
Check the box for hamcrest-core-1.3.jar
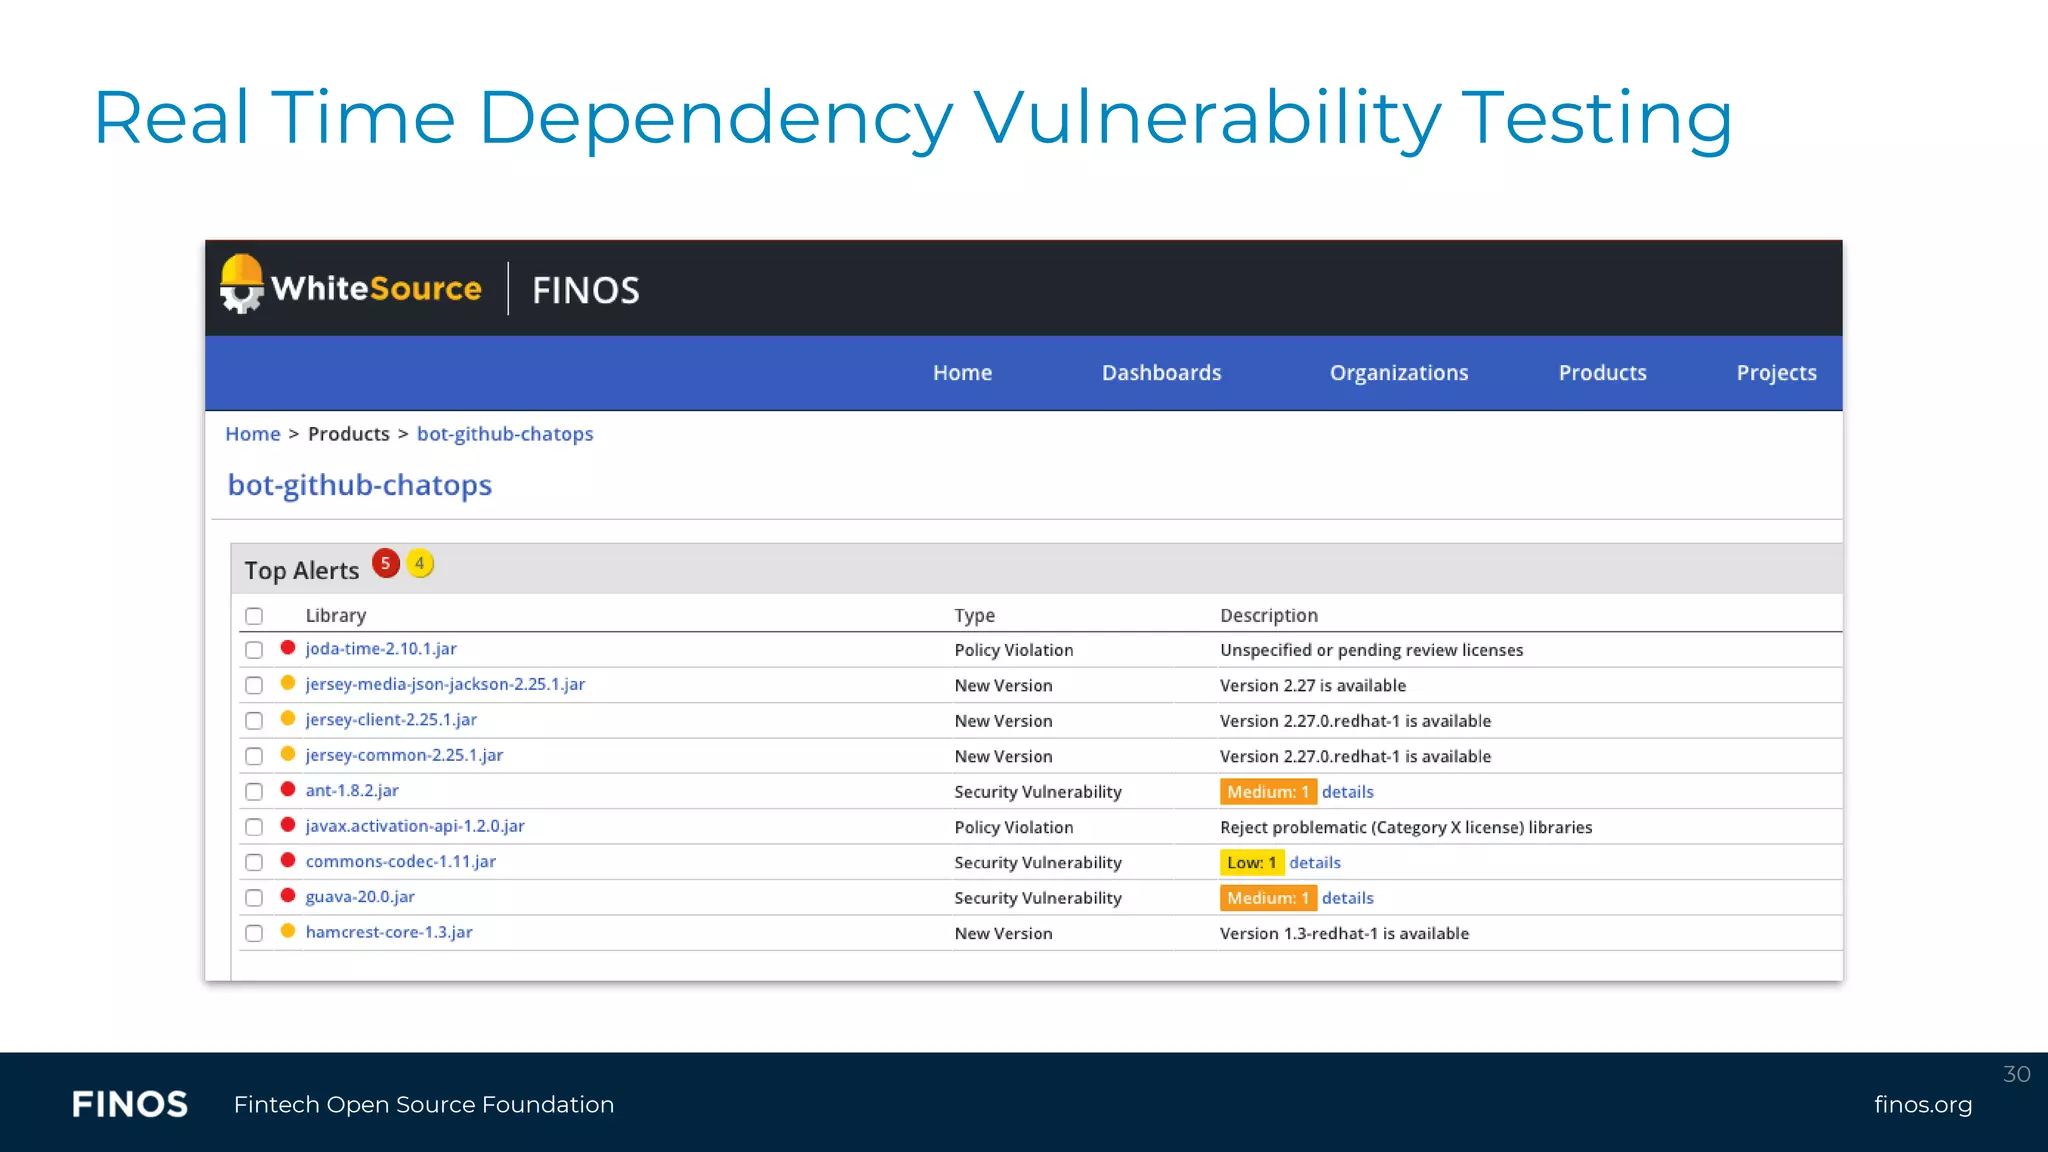pyautogui.click(x=254, y=933)
